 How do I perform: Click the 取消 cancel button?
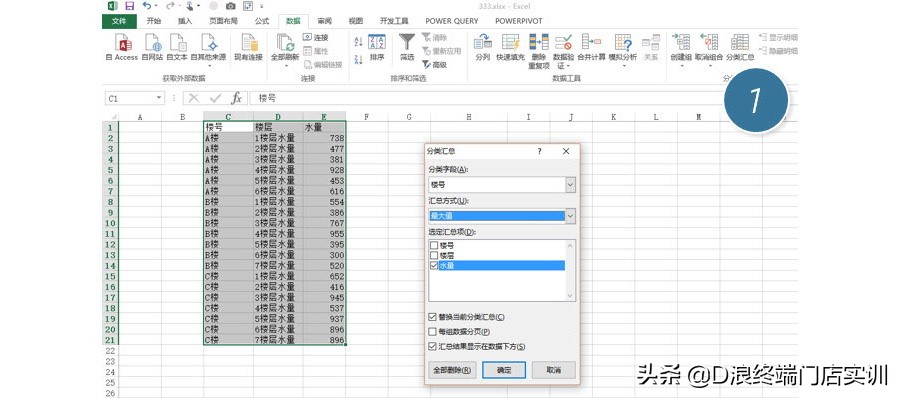tap(553, 370)
